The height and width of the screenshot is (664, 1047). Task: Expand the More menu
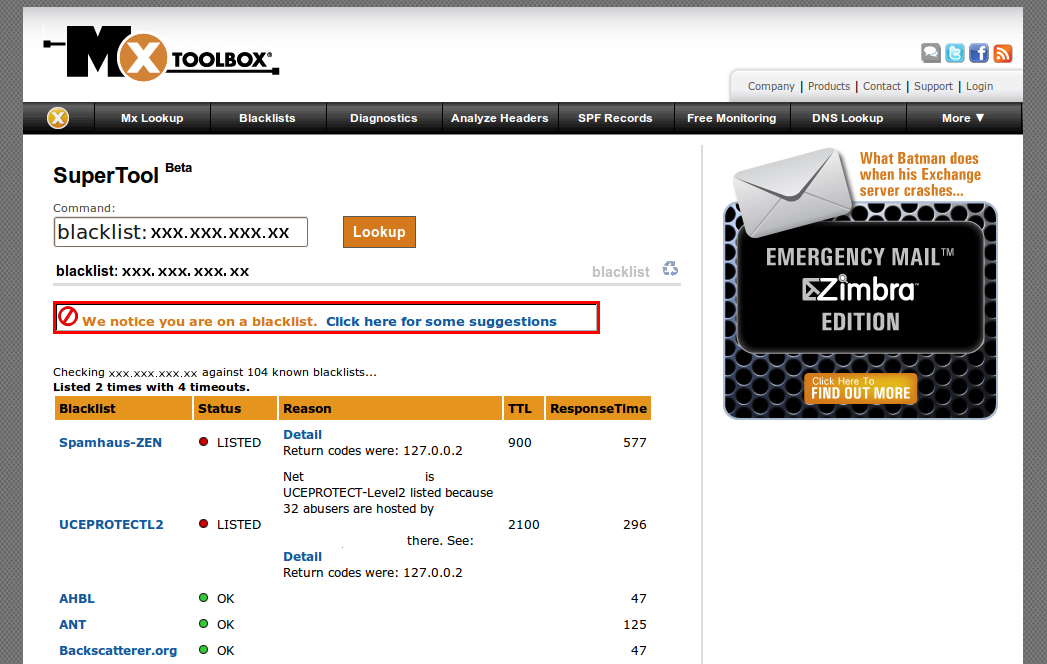coord(963,118)
